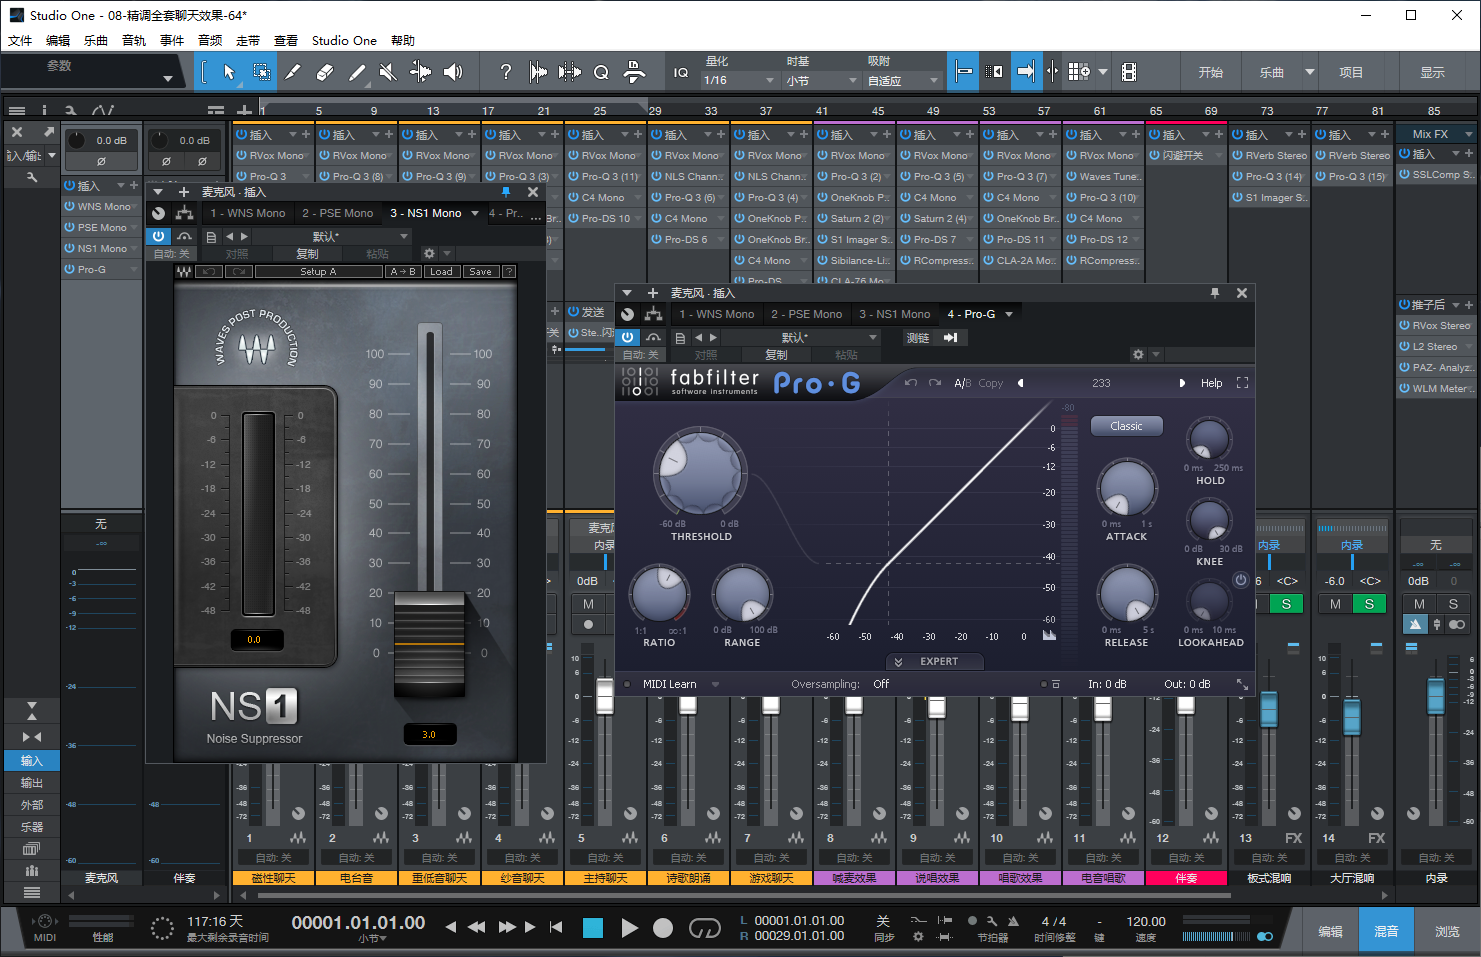The height and width of the screenshot is (957, 1481).
Task: Select the Eraser tool in toolbar
Action: [324, 72]
